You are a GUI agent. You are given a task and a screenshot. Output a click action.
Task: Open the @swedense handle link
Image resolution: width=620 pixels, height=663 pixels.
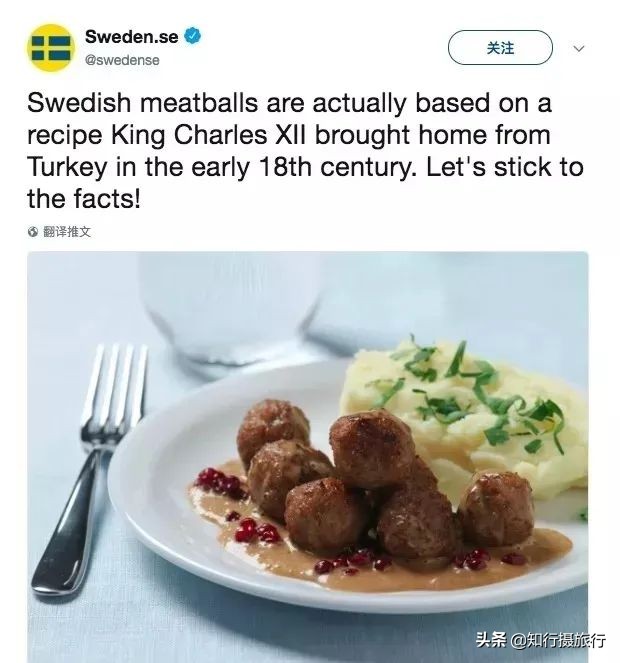(x=122, y=60)
